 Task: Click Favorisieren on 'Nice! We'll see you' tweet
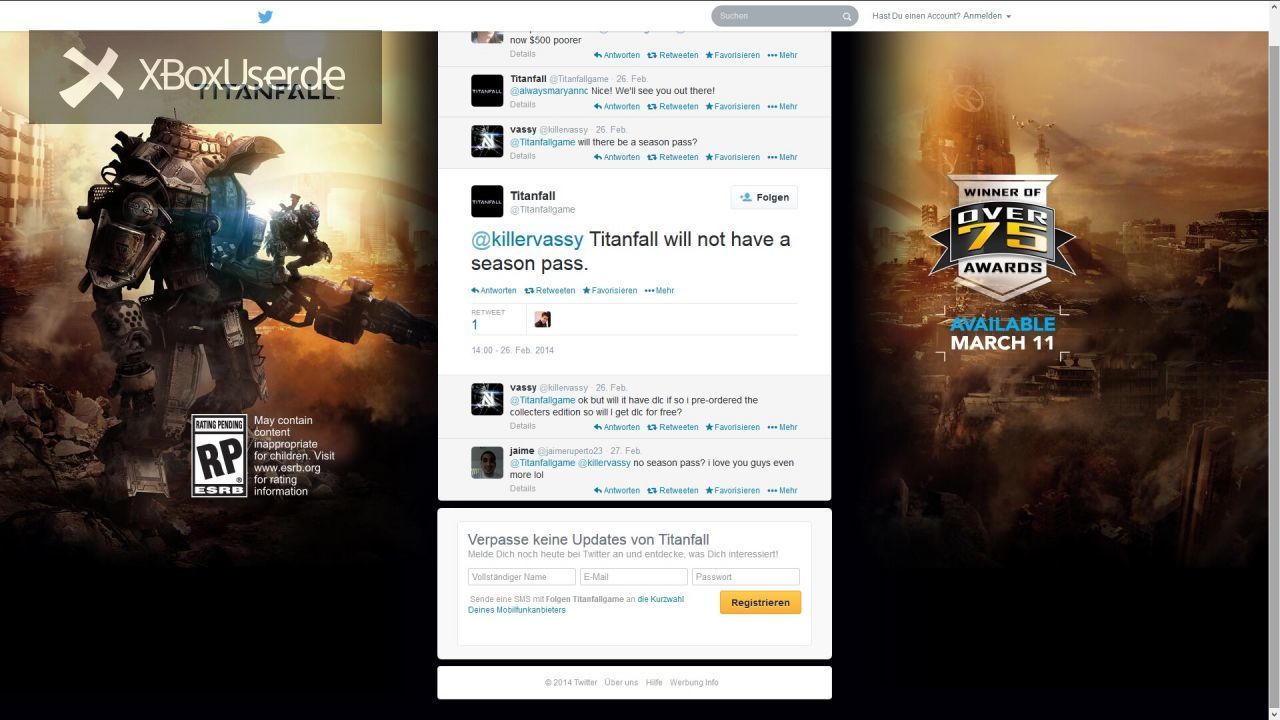point(733,107)
